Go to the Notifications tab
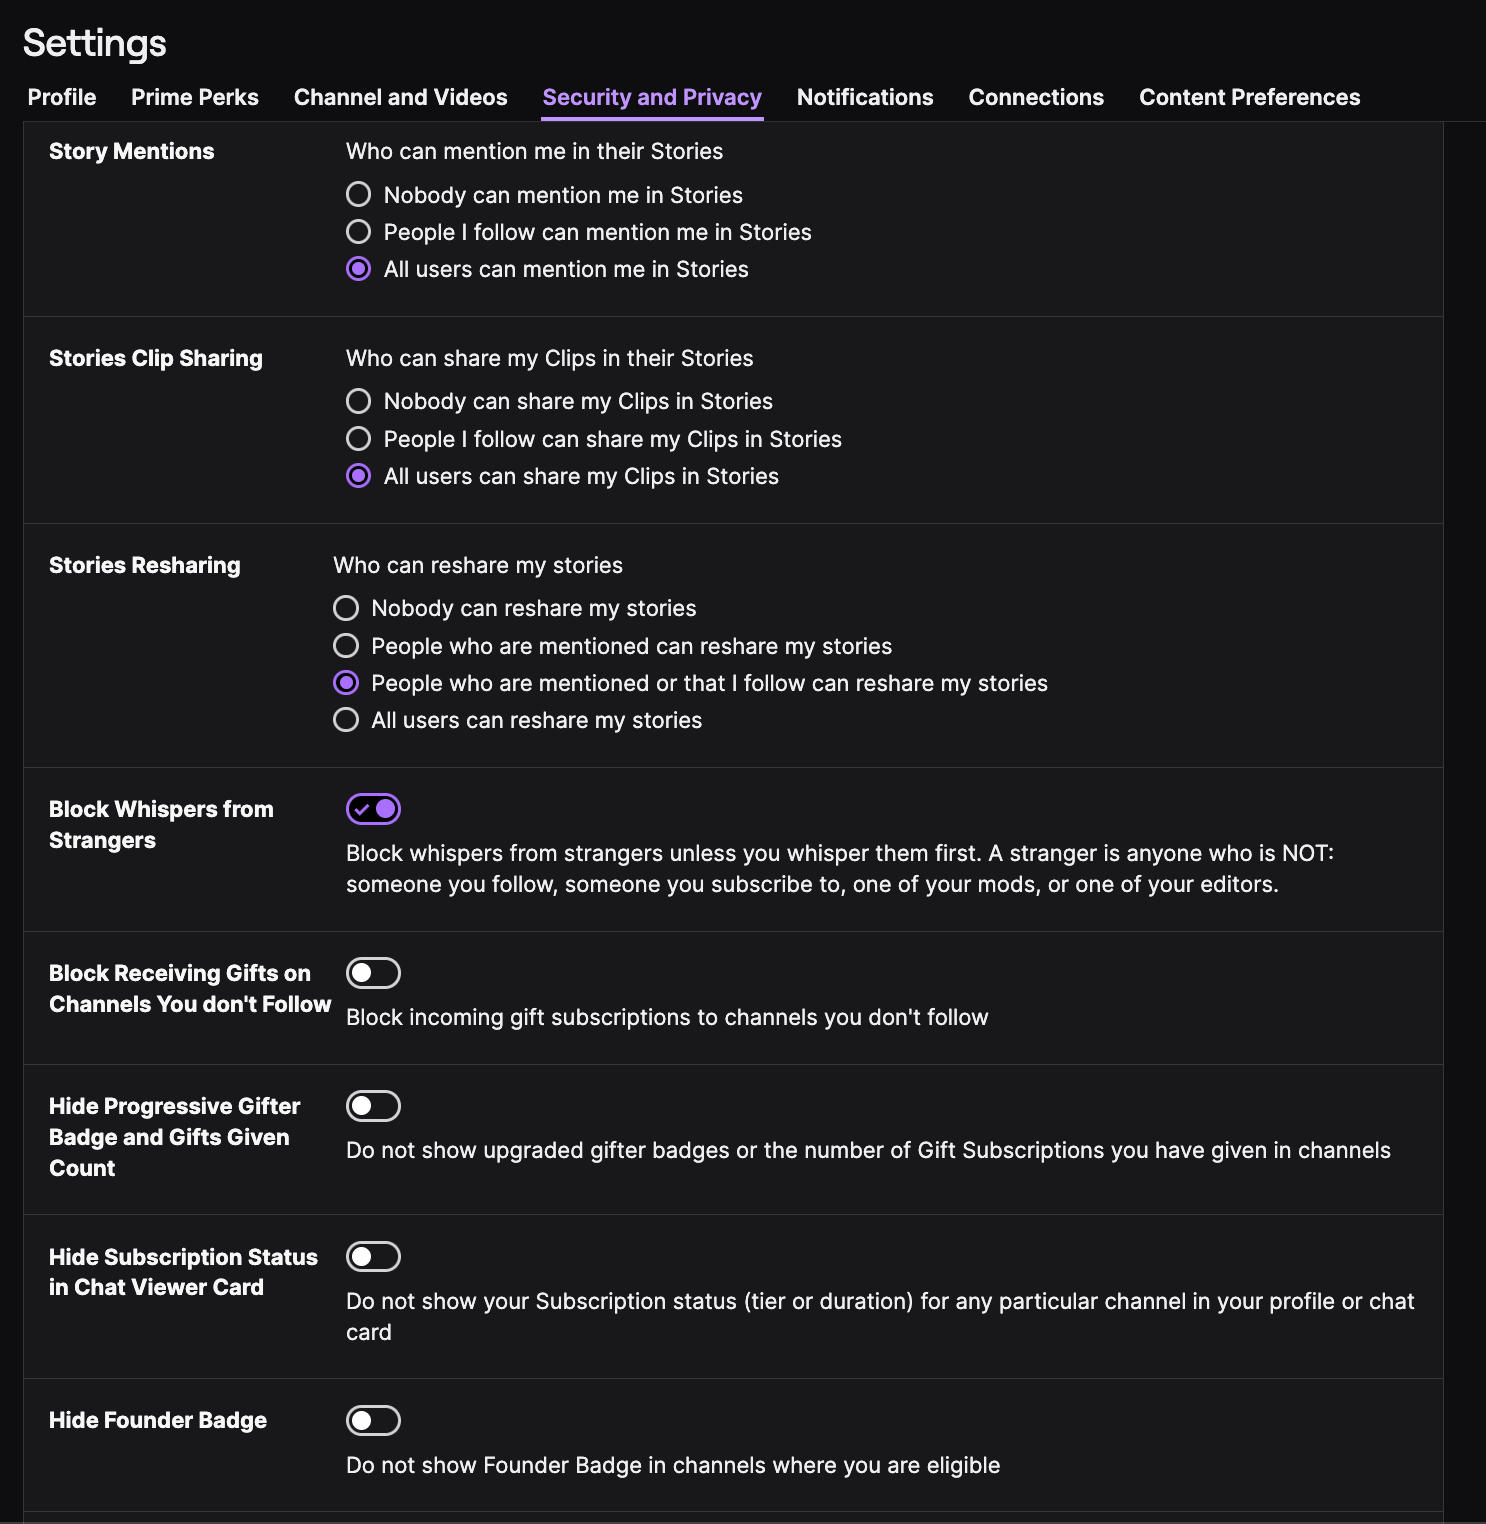 (865, 97)
